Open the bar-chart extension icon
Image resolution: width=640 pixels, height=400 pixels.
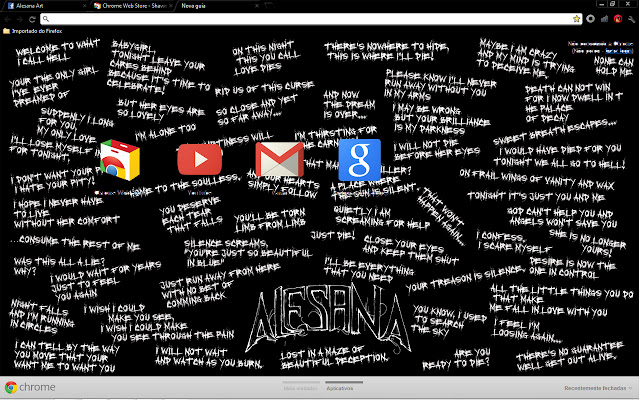[604, 19]
